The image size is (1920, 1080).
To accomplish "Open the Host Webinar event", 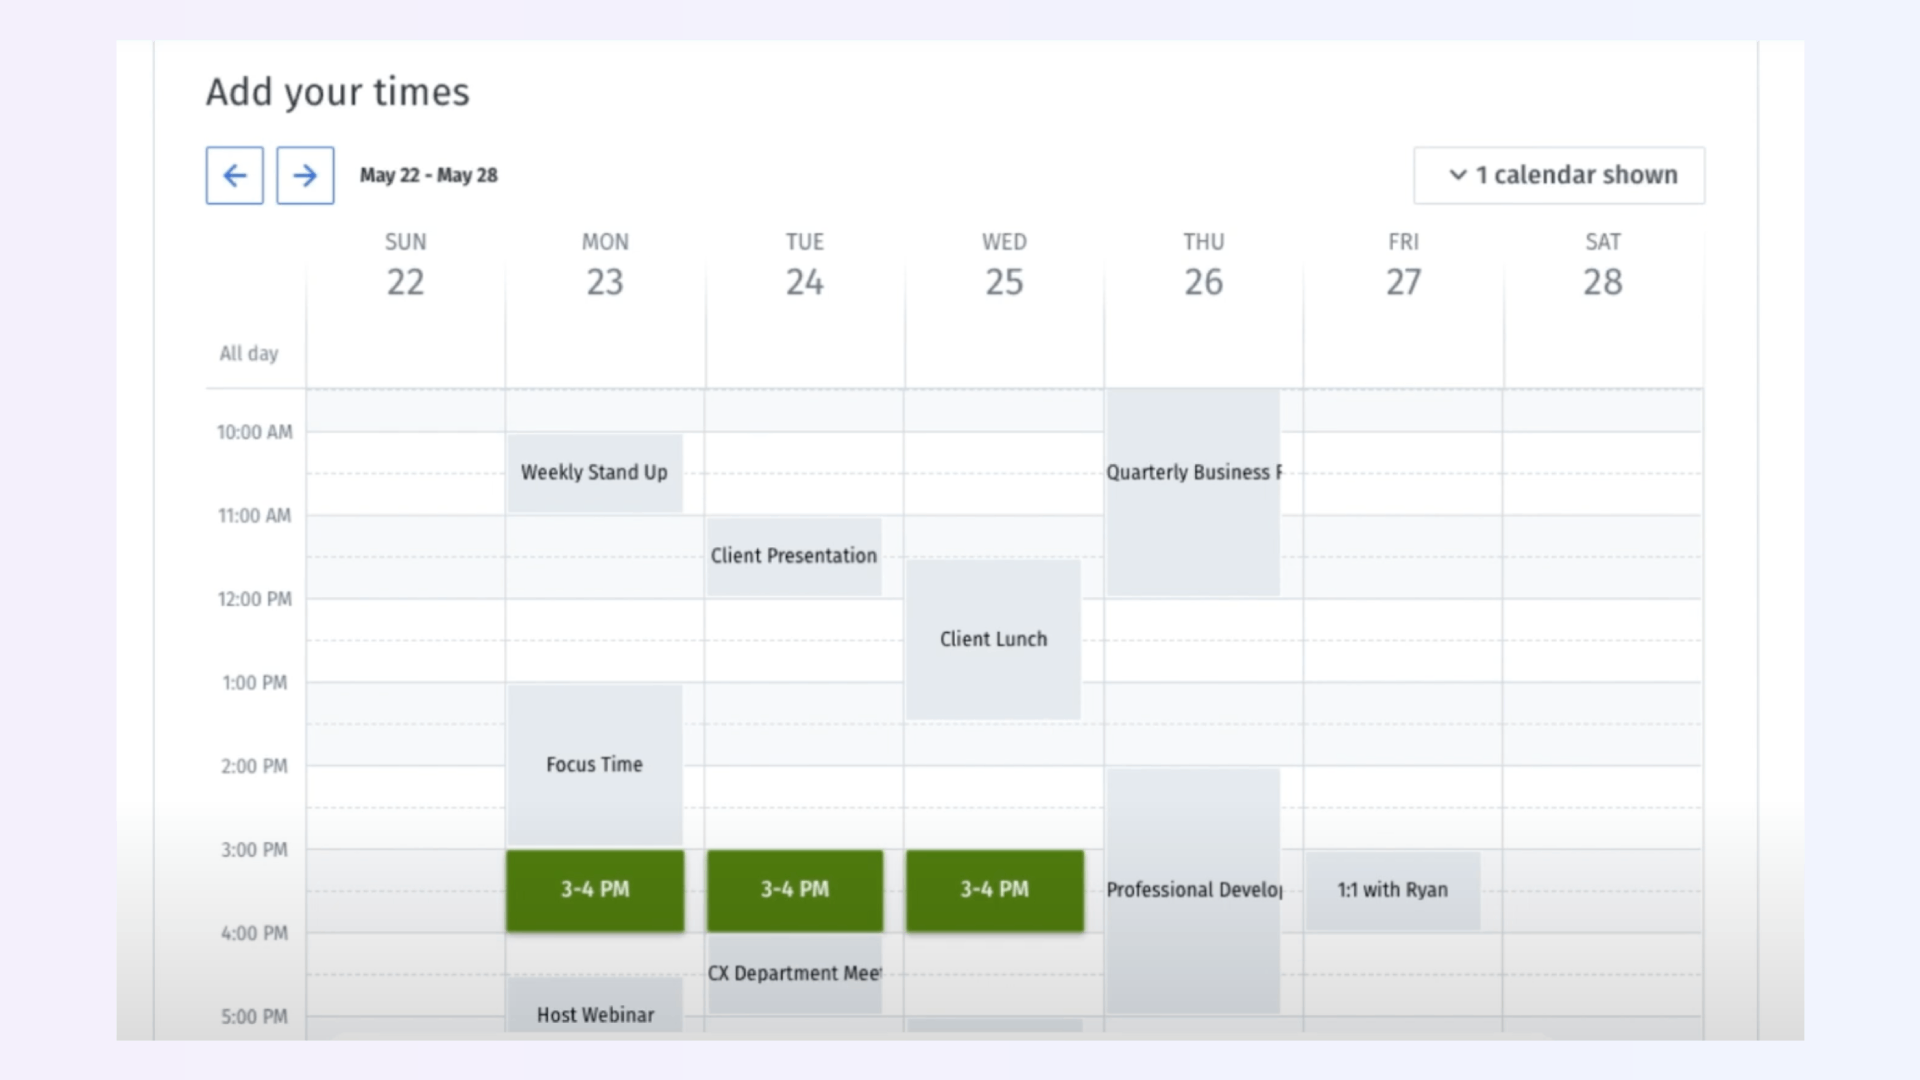I will pyautogui.click(x=595, y=1008).
